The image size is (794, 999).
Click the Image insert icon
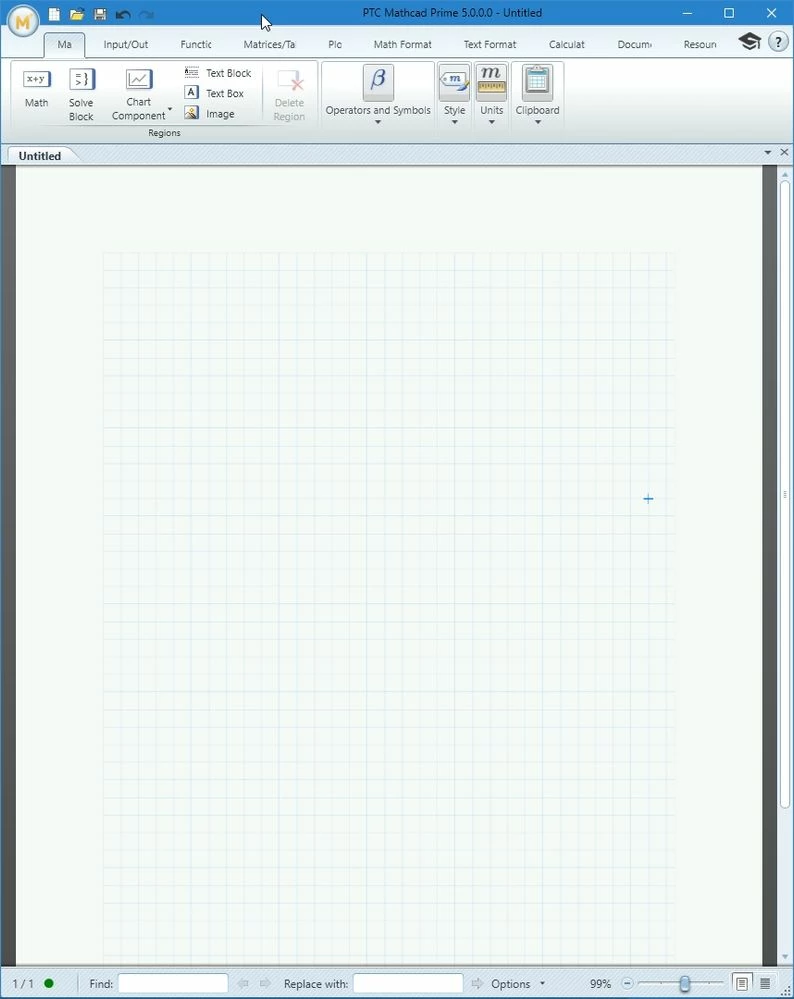[x=191, y=113]
